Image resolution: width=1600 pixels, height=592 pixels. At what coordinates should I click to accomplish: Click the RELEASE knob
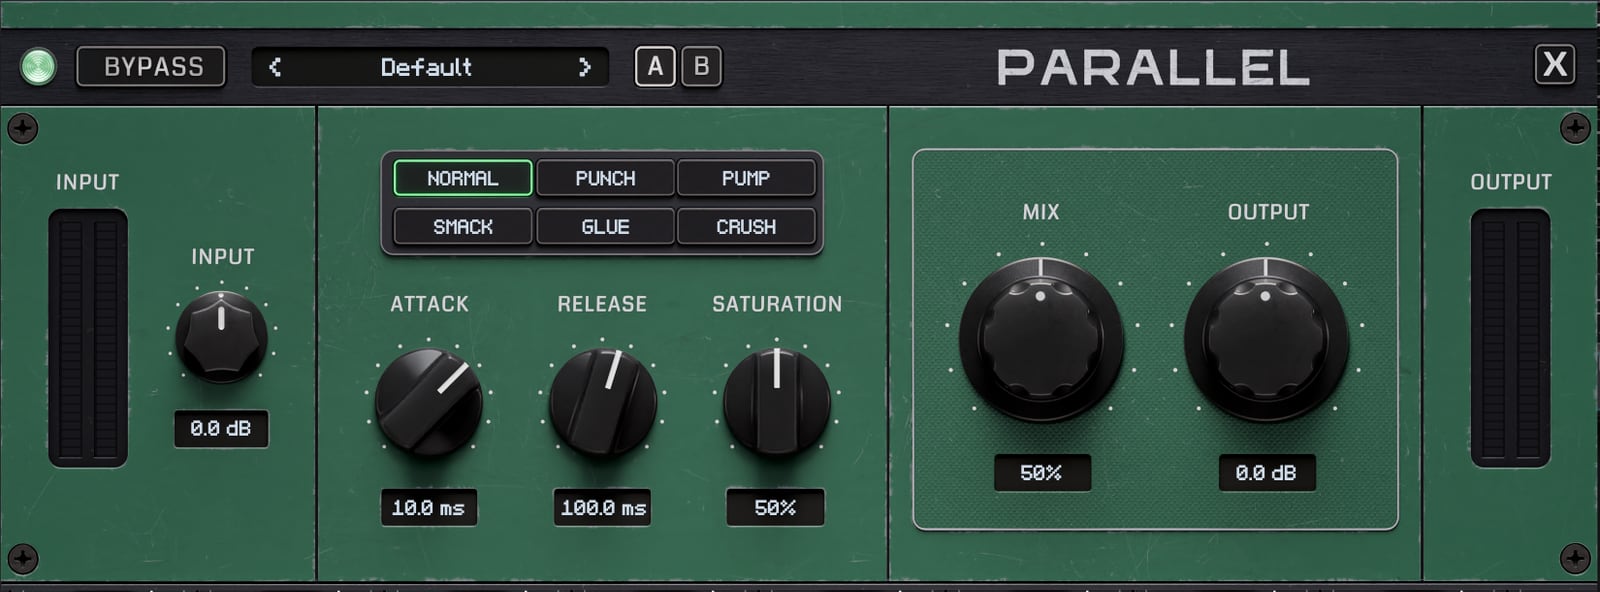603,403
